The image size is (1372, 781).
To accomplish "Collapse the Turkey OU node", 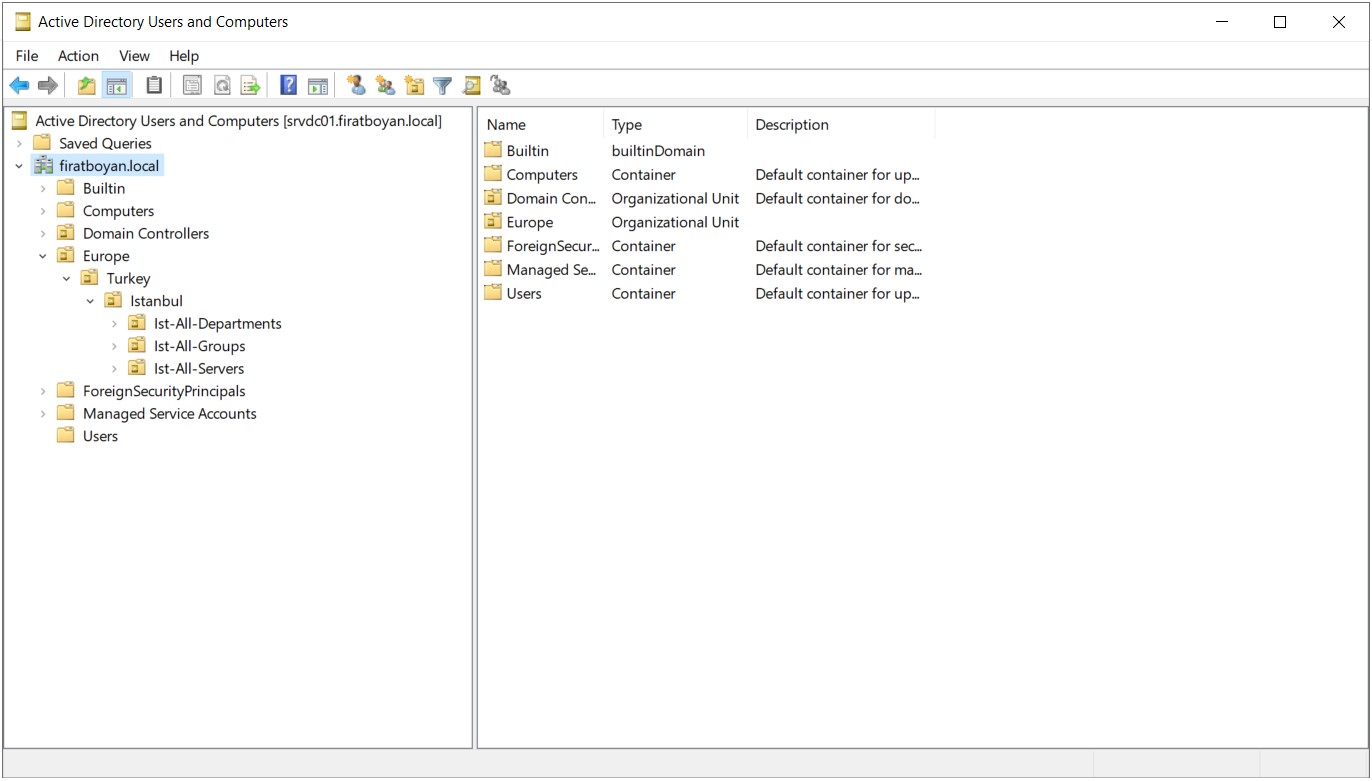I will click(67, 278).
